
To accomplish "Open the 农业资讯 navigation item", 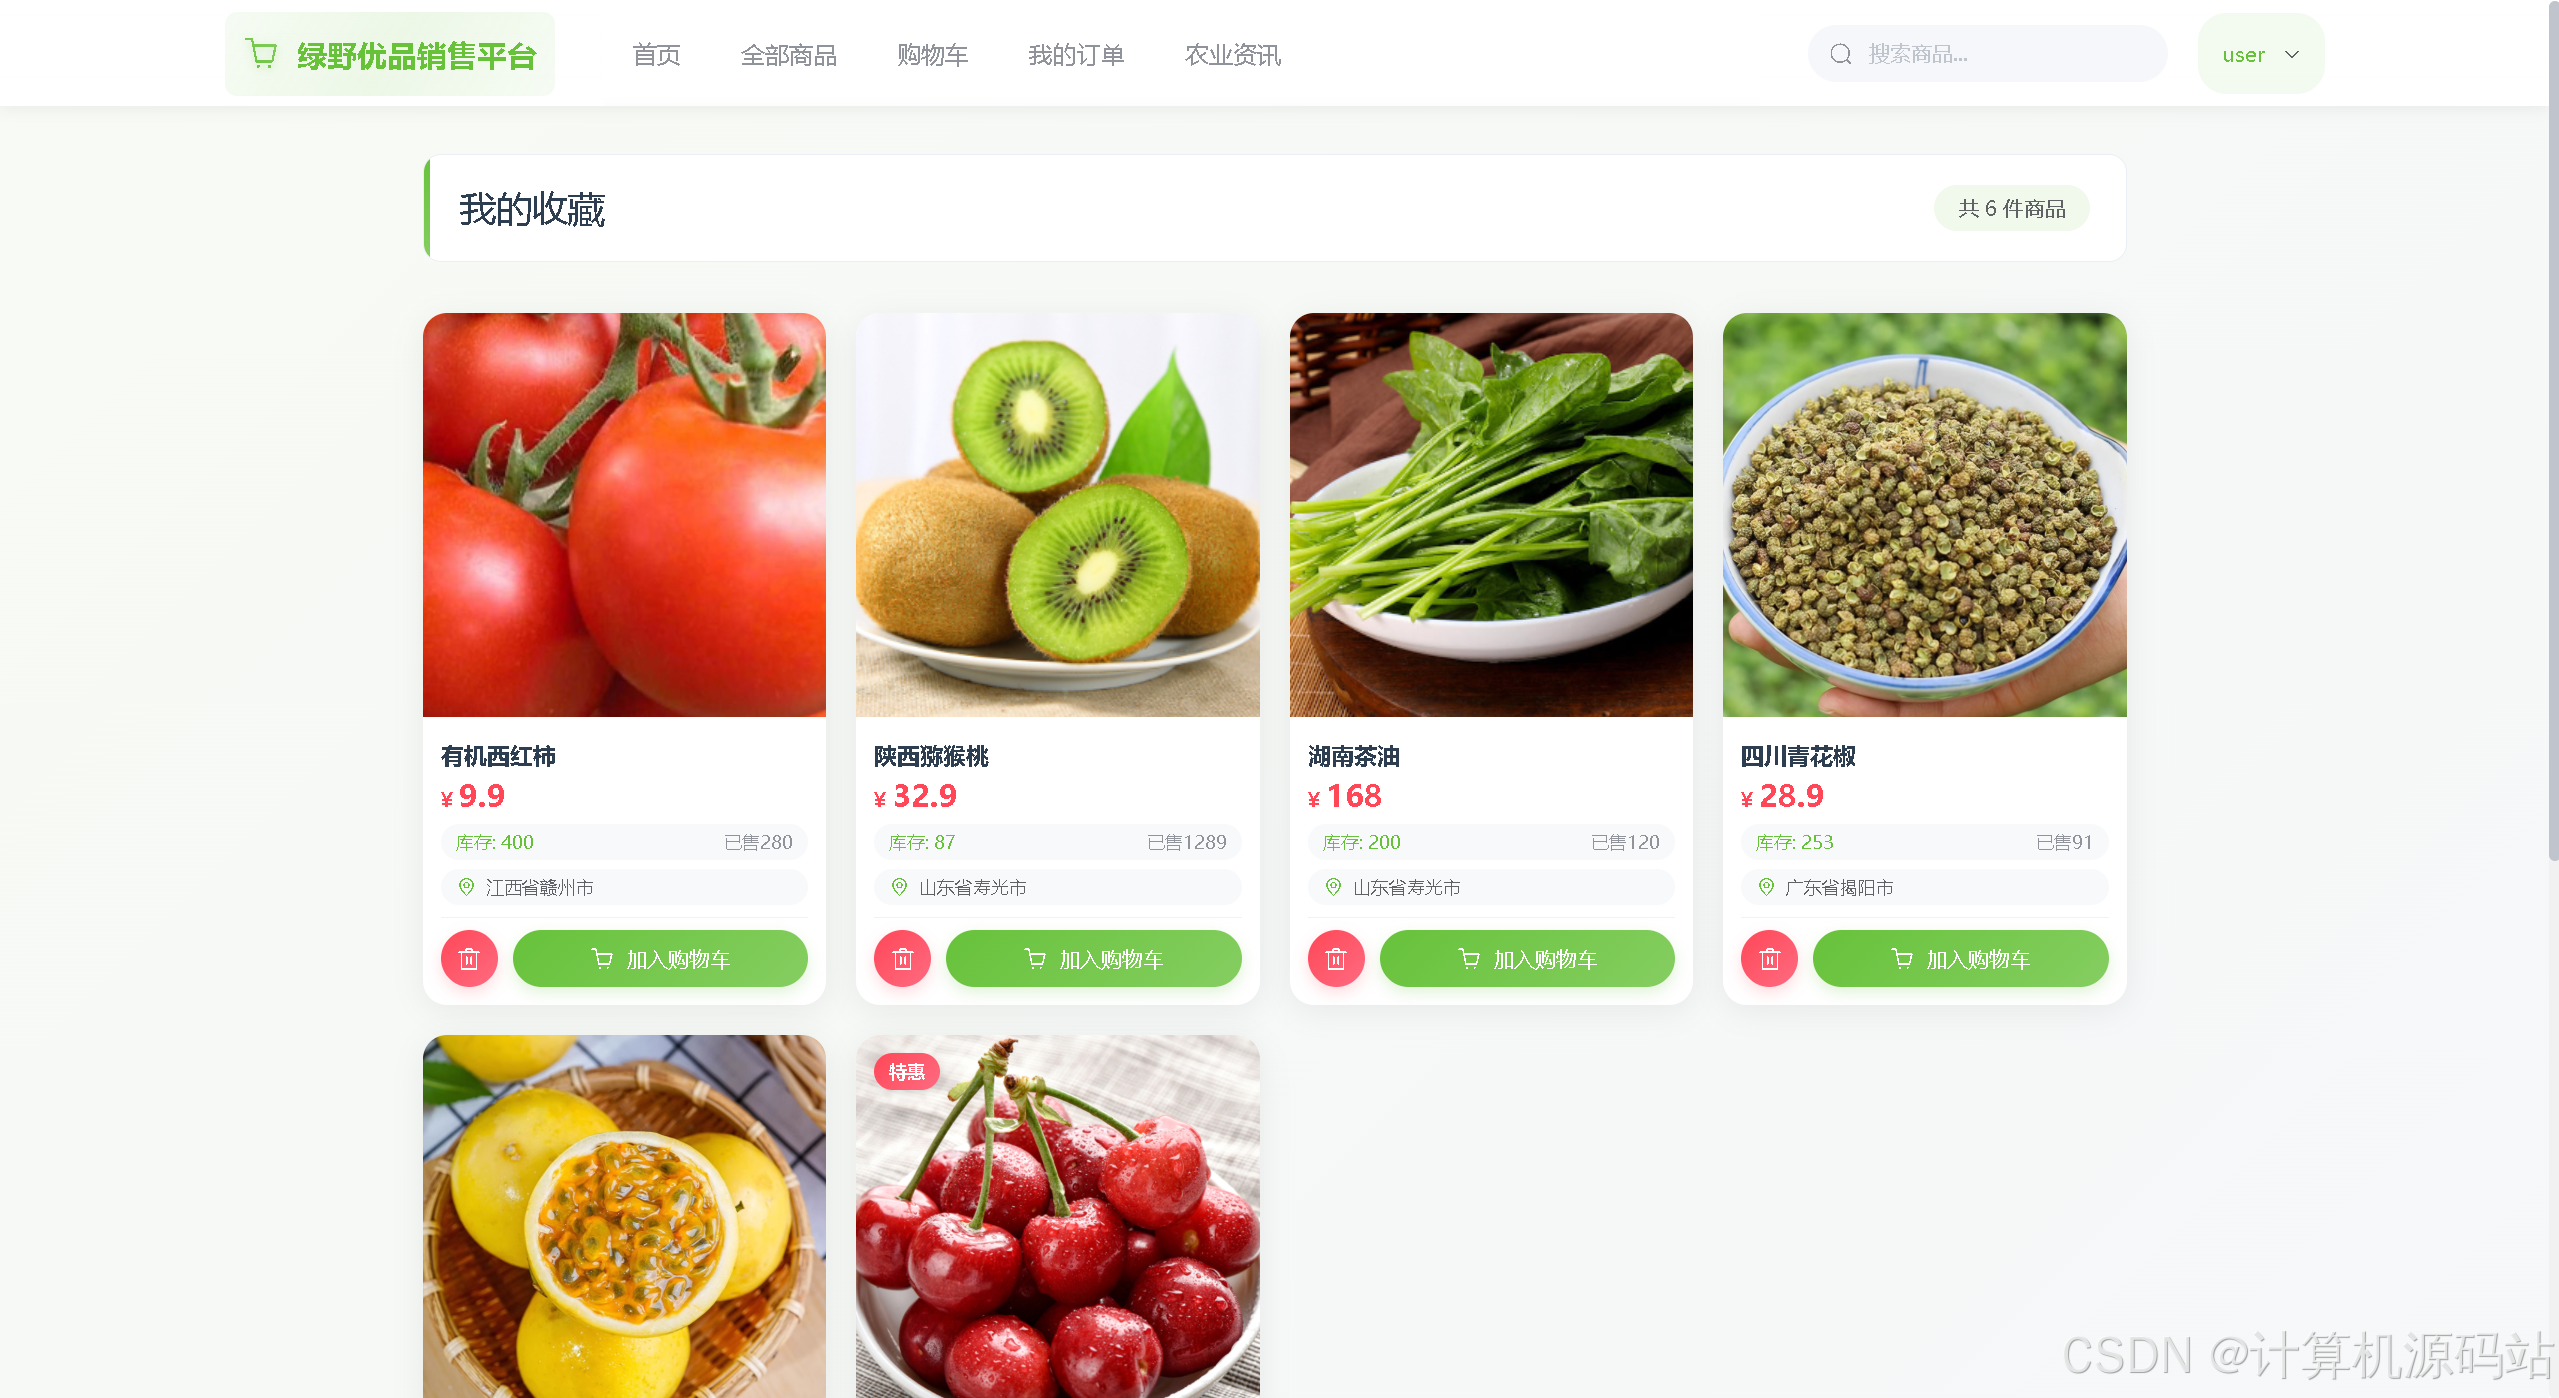I will point(1233,55).
